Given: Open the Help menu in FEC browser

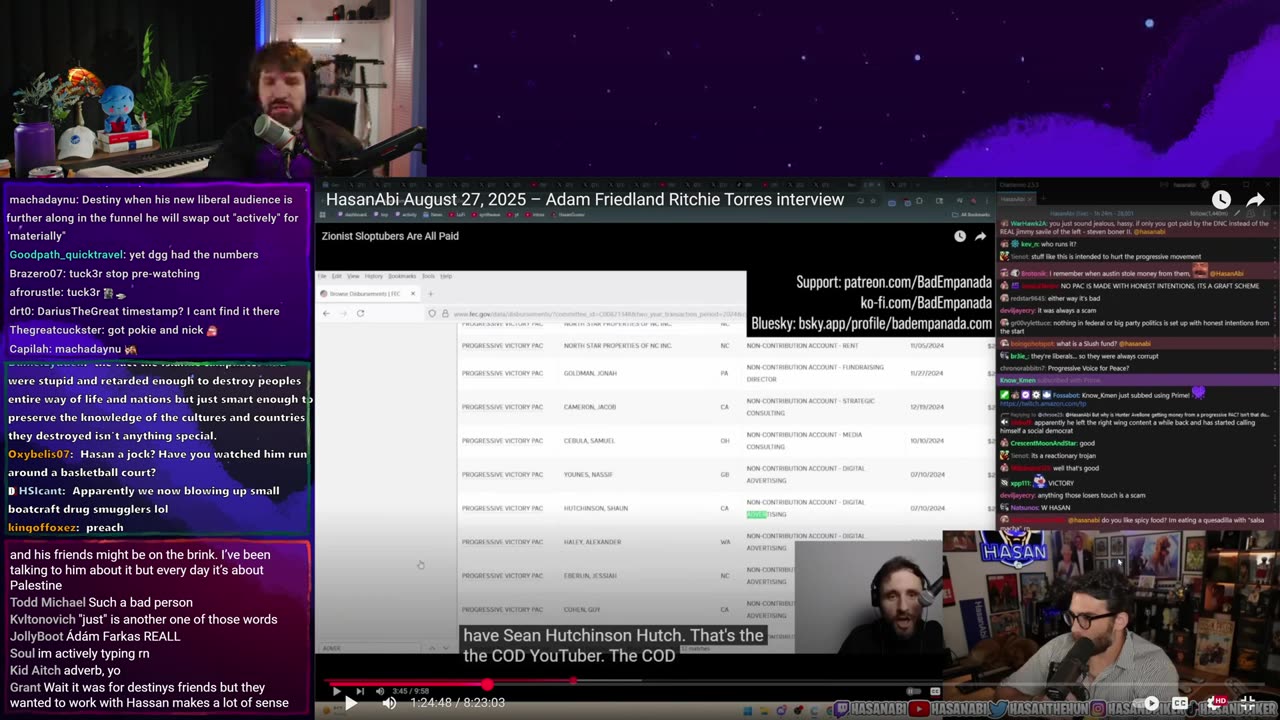Looking at the screenshot, I should coord(446,276).
